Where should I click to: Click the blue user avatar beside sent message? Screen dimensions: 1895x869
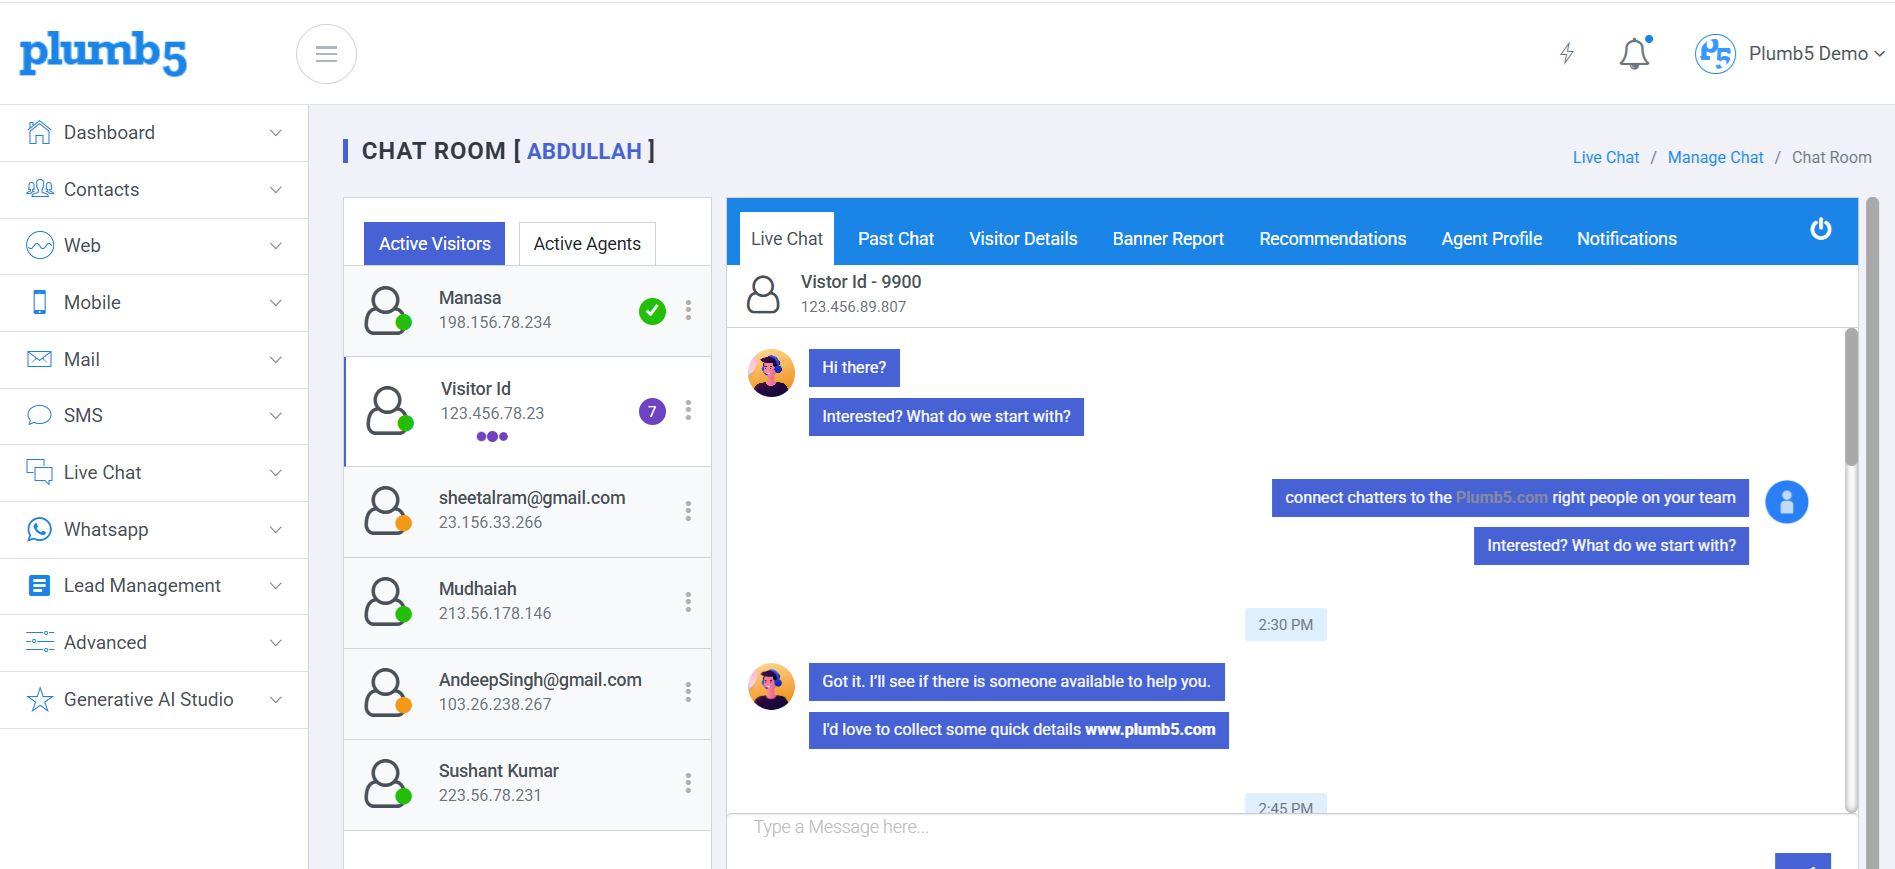point(1787,502)
